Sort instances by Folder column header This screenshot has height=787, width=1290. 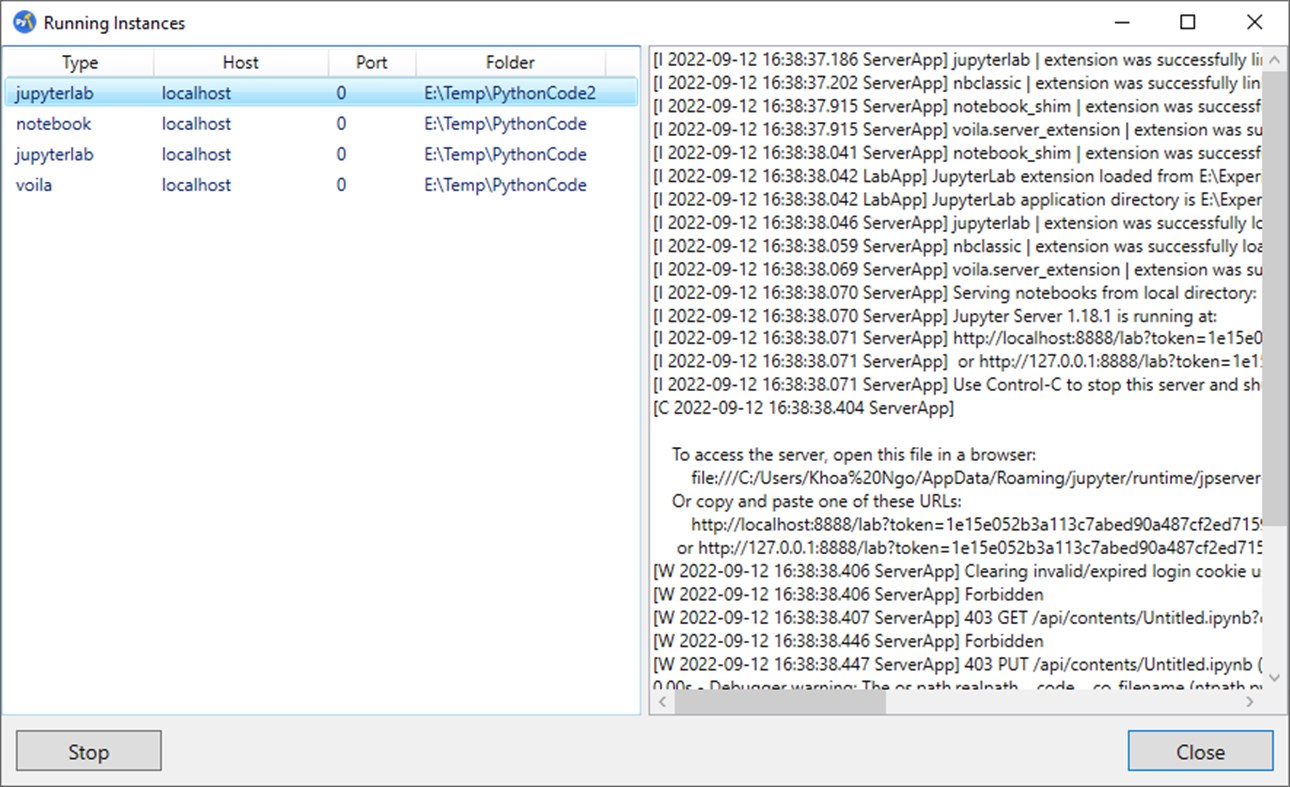[x=511, y=62]
